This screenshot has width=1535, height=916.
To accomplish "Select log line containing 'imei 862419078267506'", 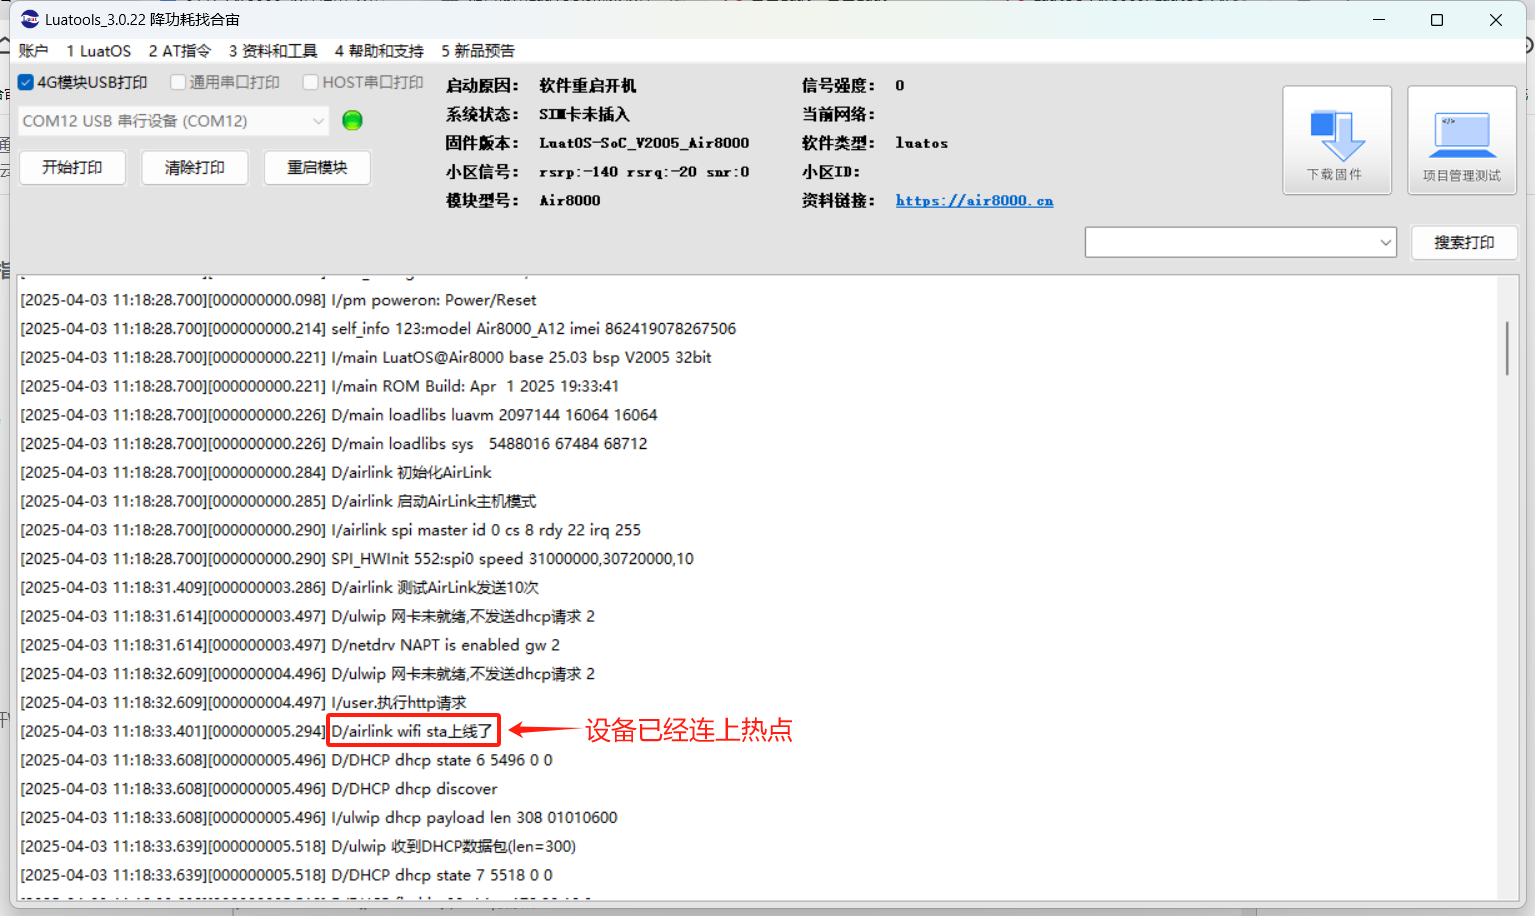I will 378,328.
